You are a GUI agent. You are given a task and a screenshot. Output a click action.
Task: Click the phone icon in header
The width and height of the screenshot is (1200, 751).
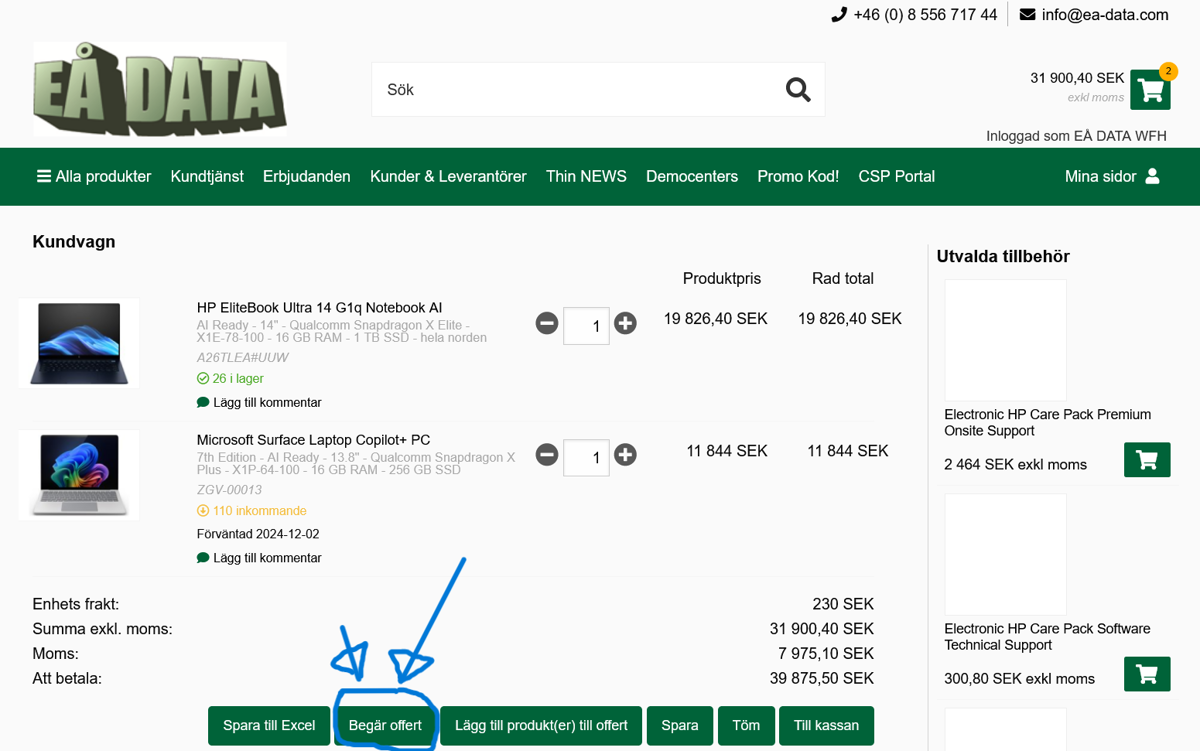pyautogui.click(x=839, y=15)
